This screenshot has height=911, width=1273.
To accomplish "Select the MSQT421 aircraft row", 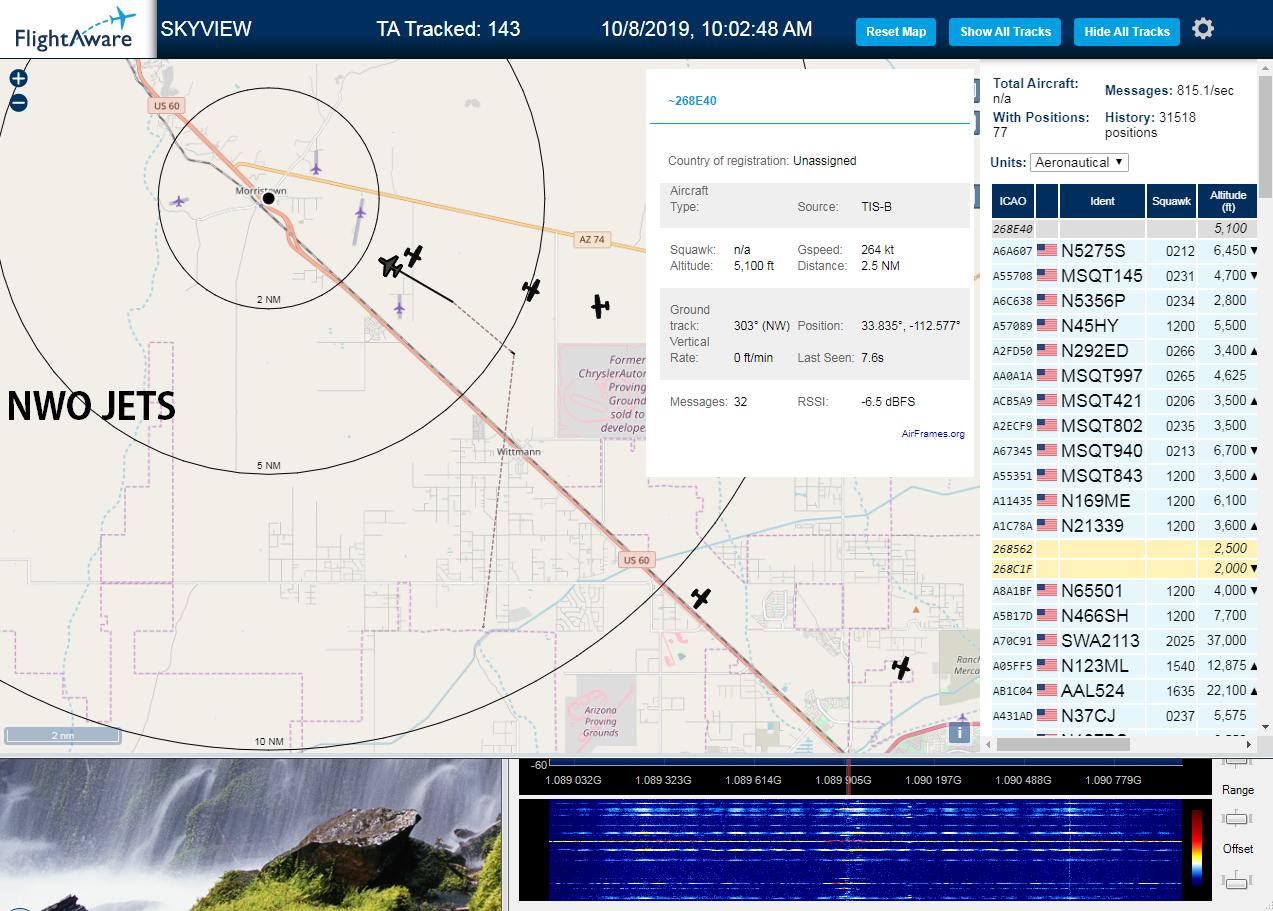I will tap(1124, 400).
